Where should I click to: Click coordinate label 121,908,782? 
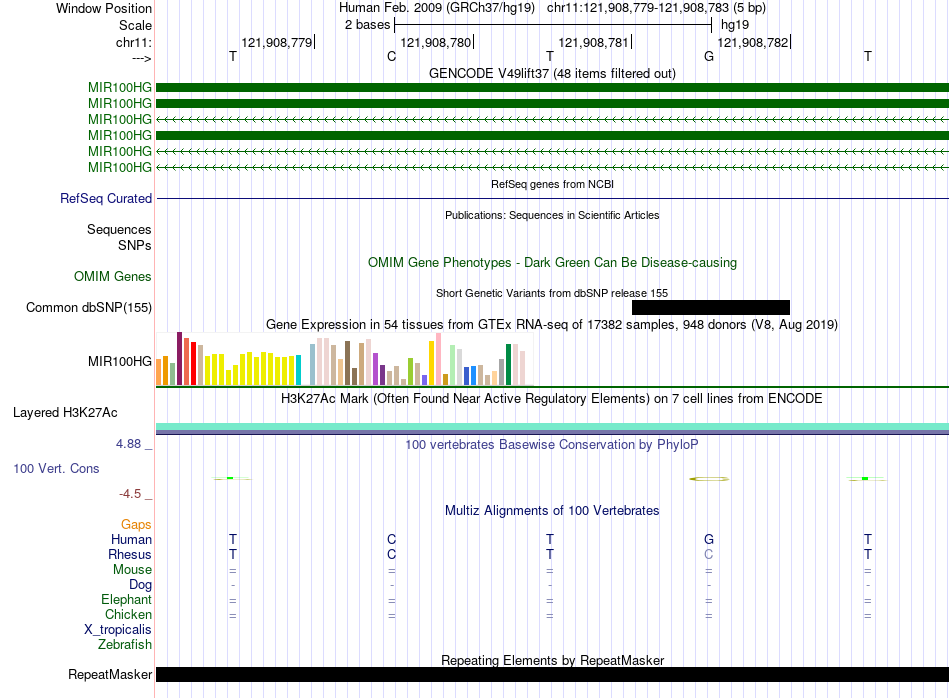(x=752, y=42)
